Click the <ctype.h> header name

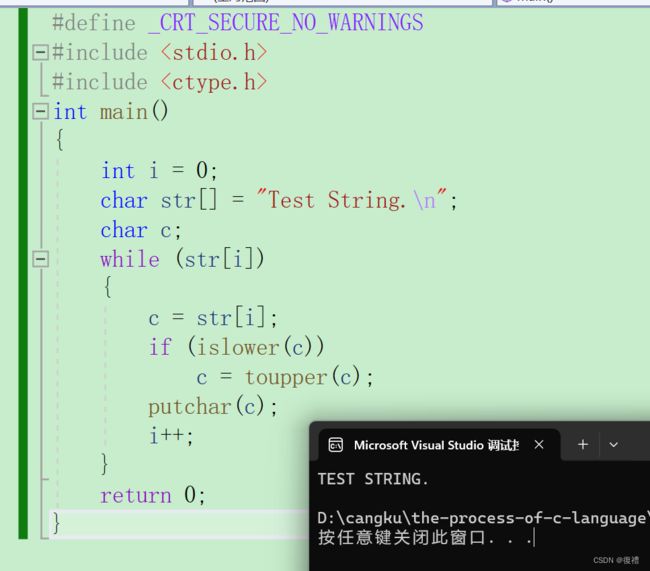click(x=214, y=82)
